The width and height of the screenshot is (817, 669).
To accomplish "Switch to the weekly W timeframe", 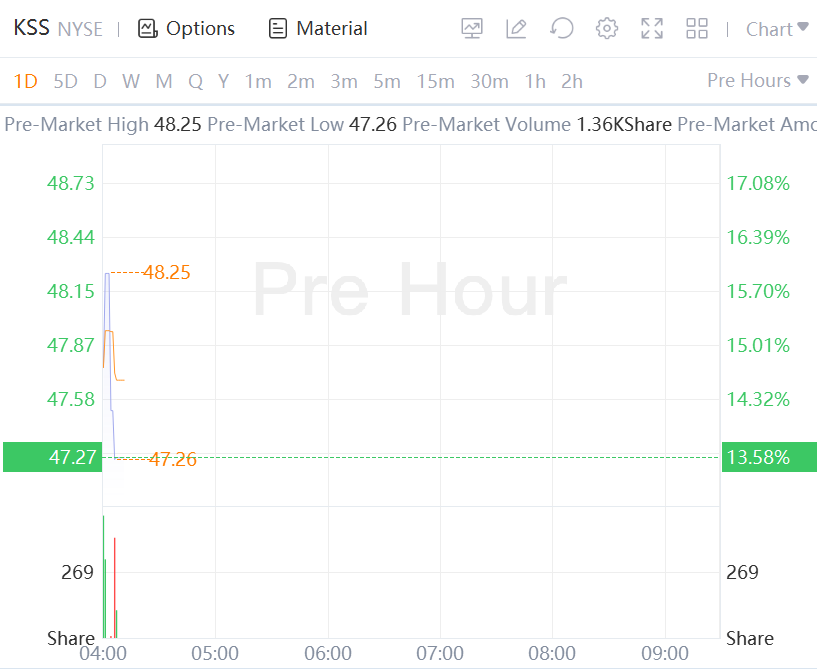I will [131, 81].
